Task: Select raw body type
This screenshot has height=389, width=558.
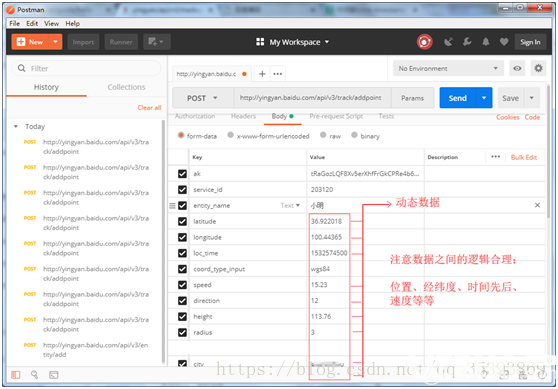Action: [x=323, y=135]
